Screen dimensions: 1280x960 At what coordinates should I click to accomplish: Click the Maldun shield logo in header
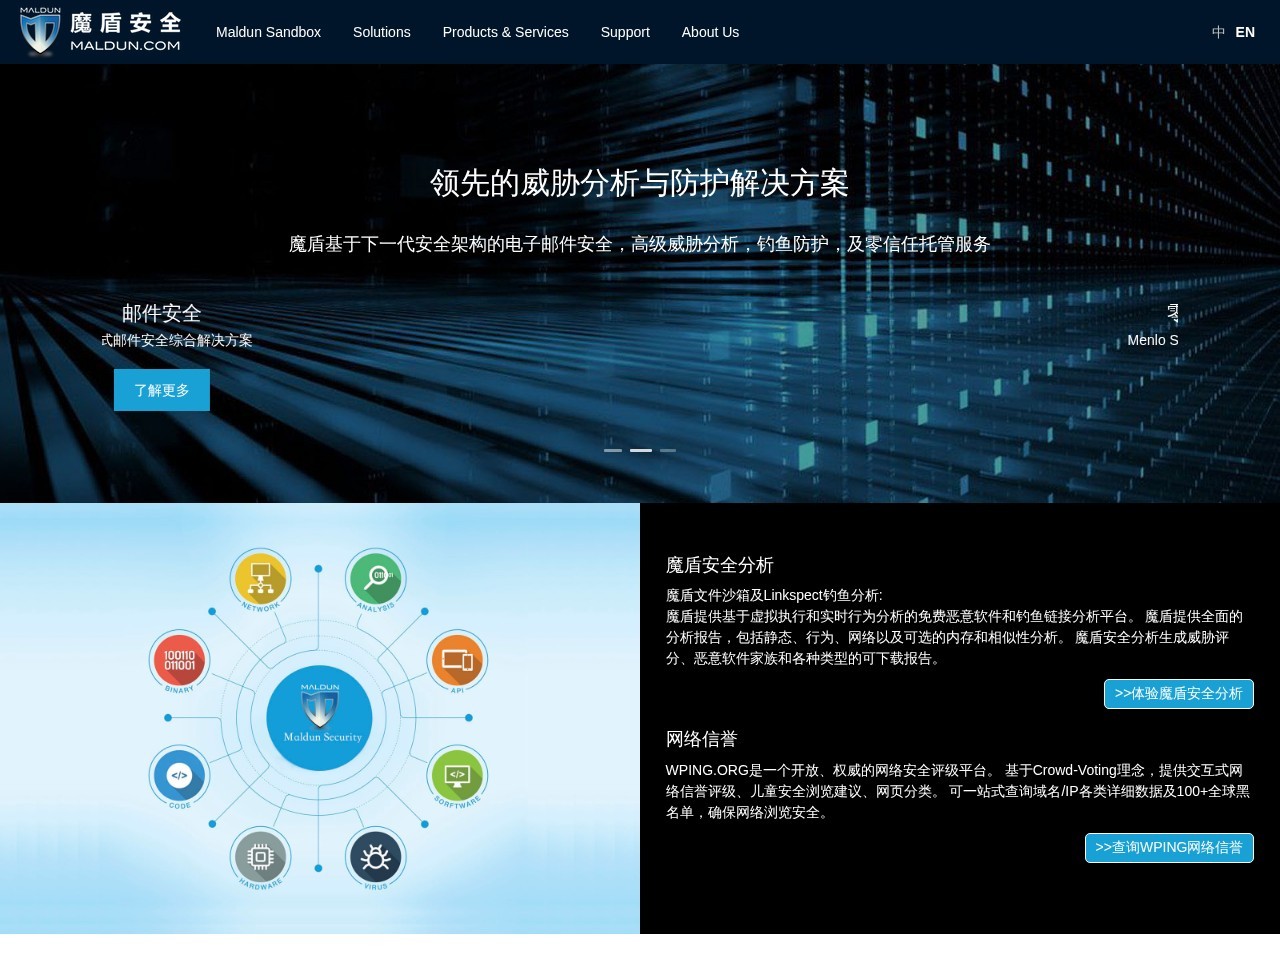click(x=40, y=32)
